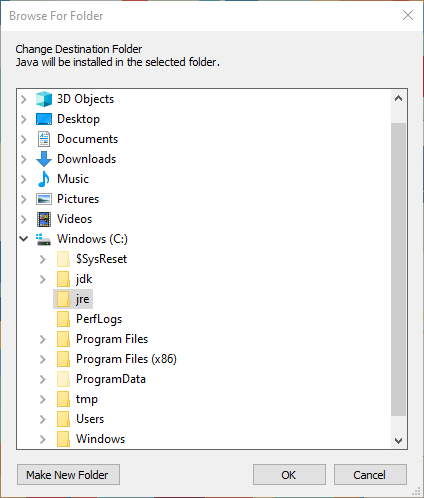
Task: Click the Program Files folder icon
Action: [x=63, y=339]
